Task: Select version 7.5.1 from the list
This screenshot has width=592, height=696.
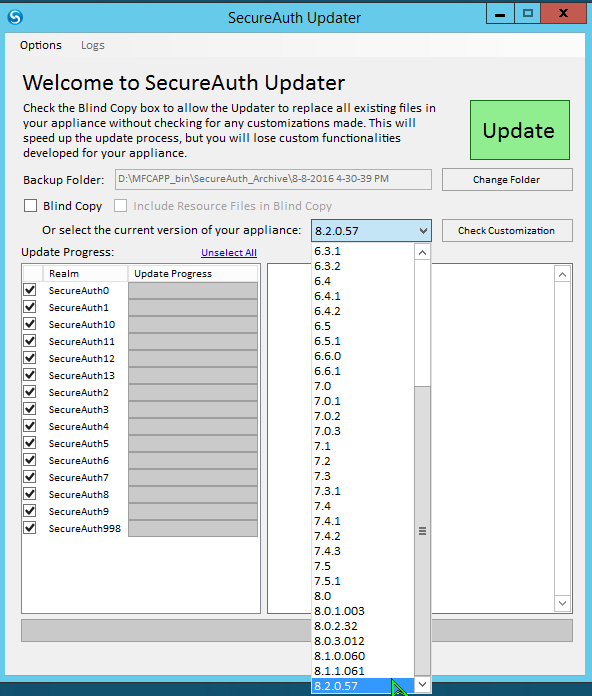Action: tap(363, 581)
